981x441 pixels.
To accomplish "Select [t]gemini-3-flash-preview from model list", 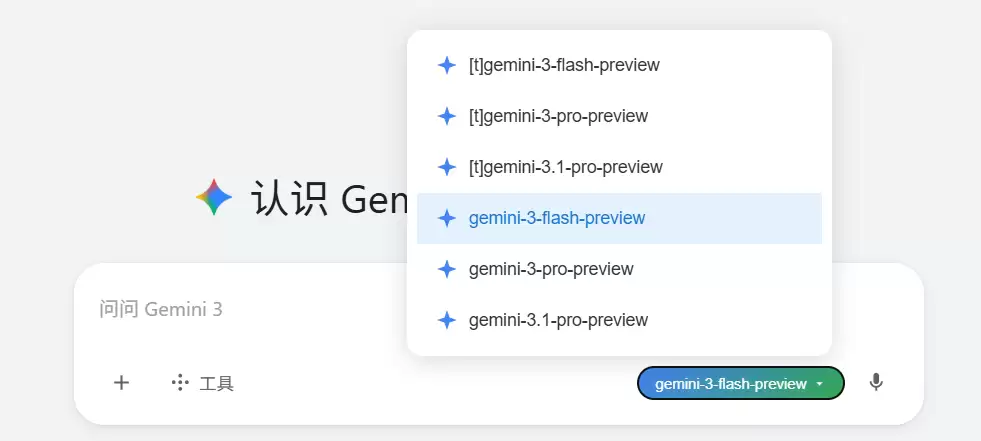I will (564, 65).
